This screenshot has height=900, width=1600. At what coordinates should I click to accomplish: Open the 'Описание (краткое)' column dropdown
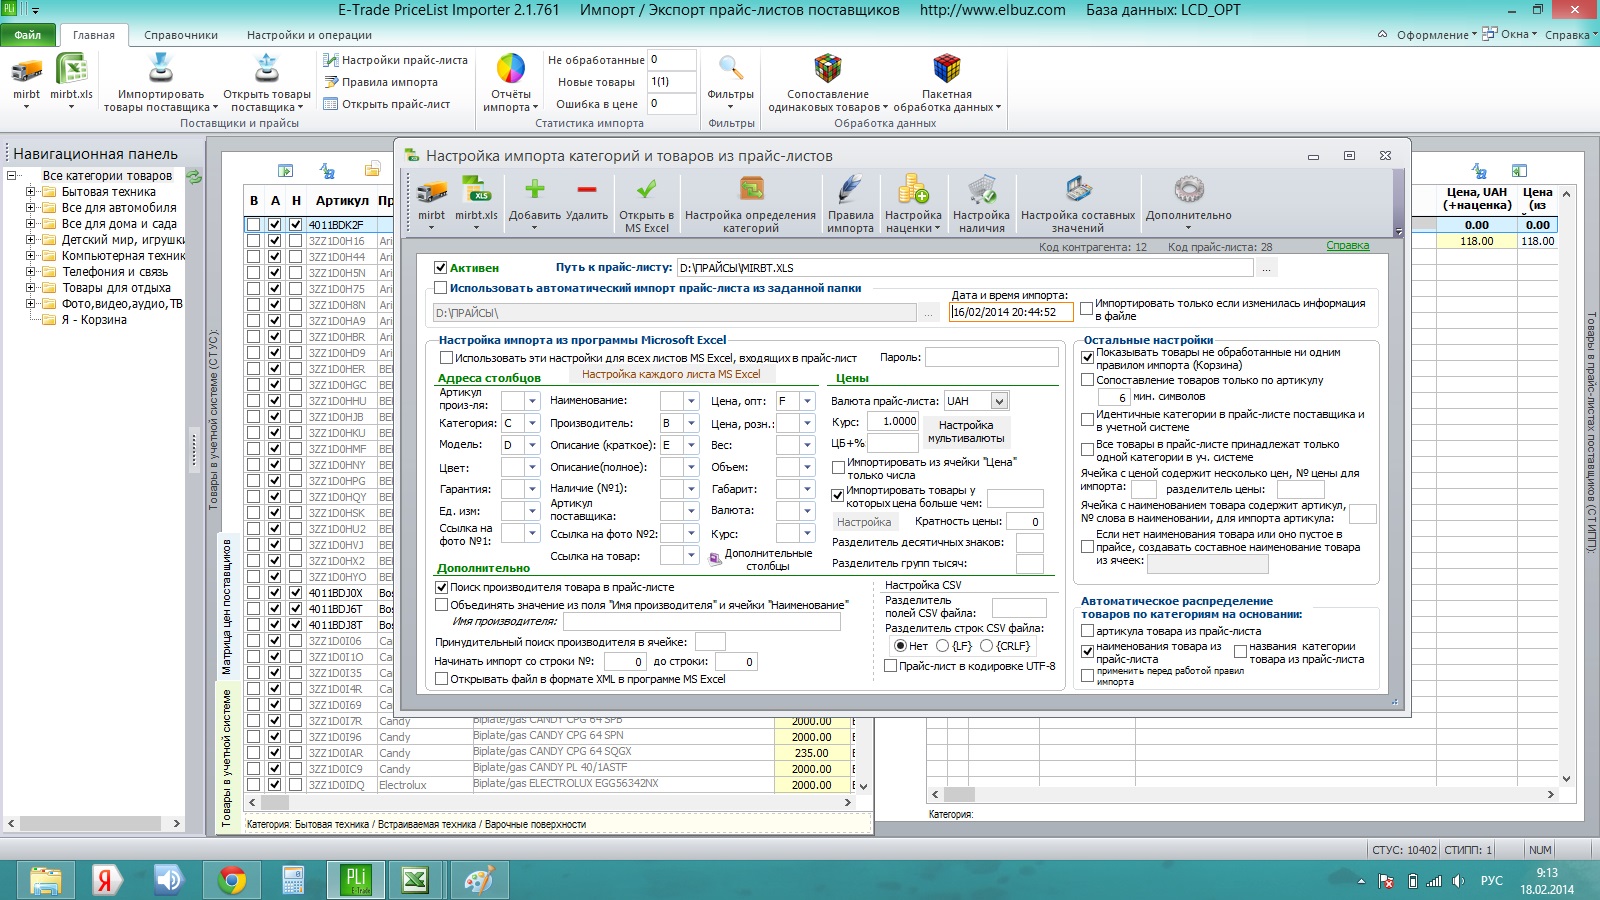(691, 445)
